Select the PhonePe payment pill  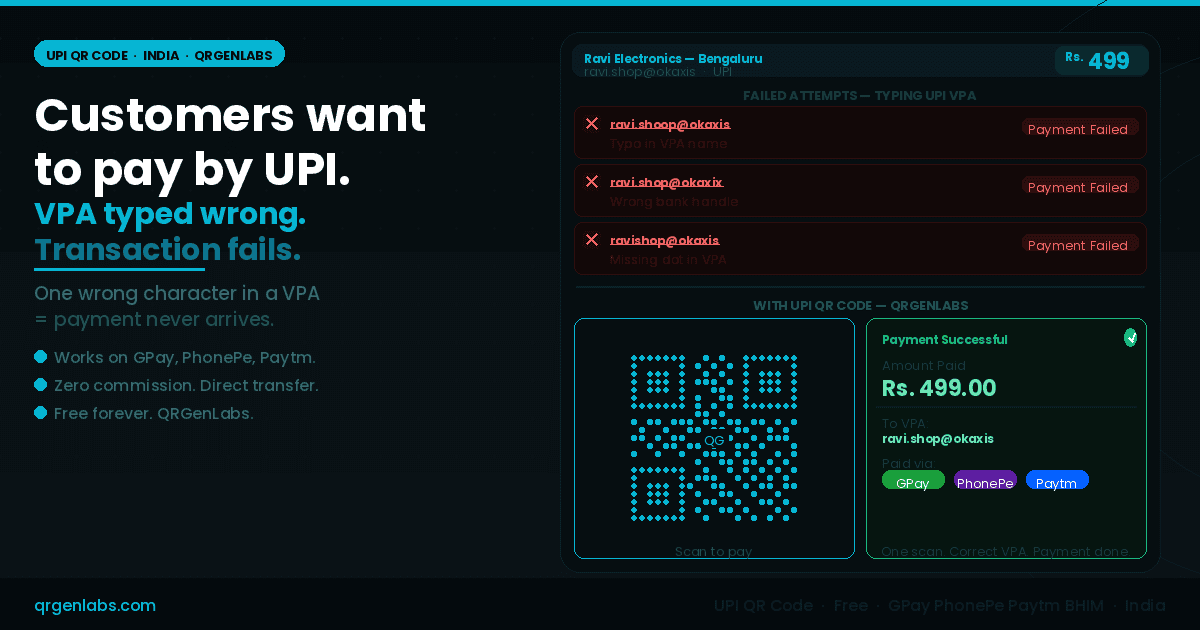click(x=985, y=480)
